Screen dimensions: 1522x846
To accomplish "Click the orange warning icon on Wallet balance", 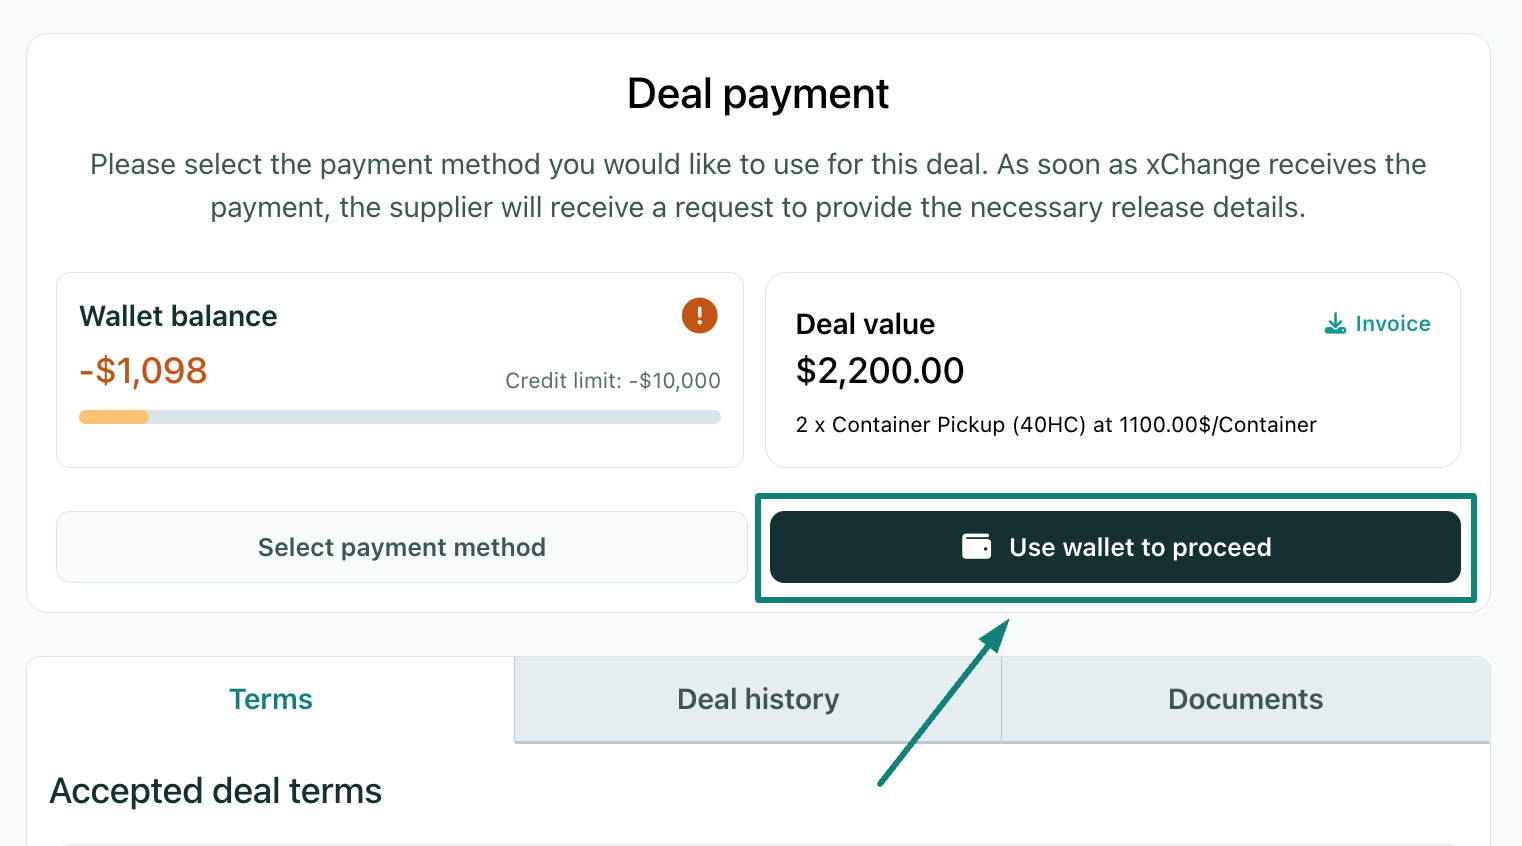I will coord(699,315).
